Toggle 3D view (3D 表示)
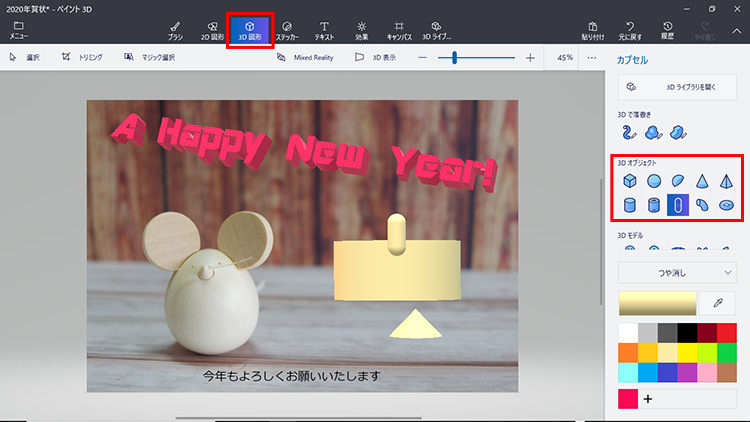 pos(374,58)
